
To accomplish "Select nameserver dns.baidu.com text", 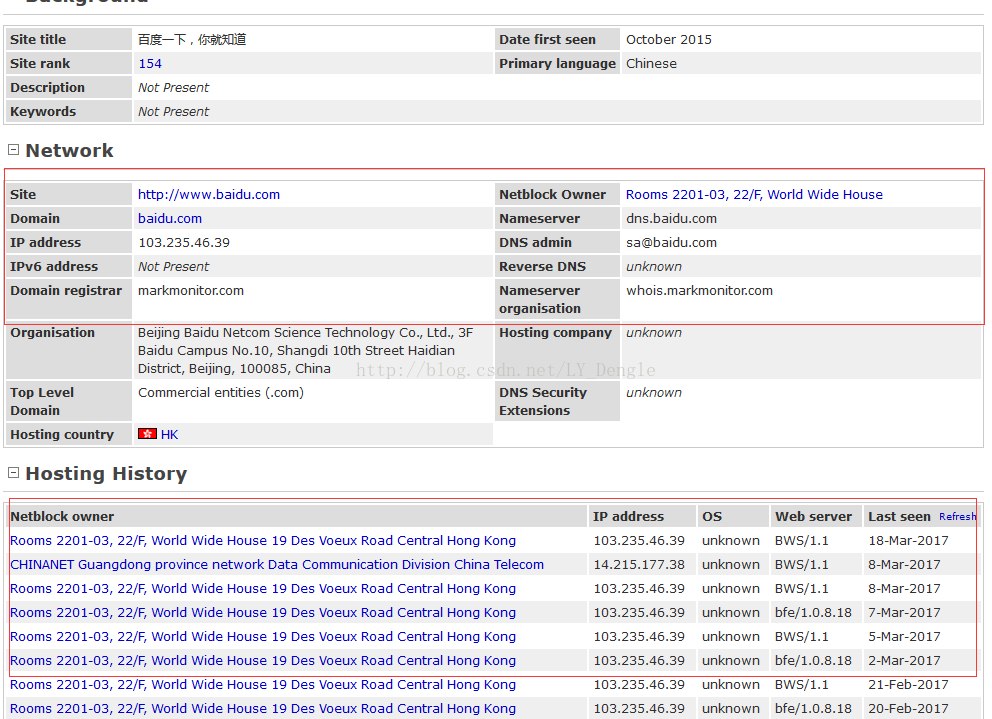I will click(671, 219).
